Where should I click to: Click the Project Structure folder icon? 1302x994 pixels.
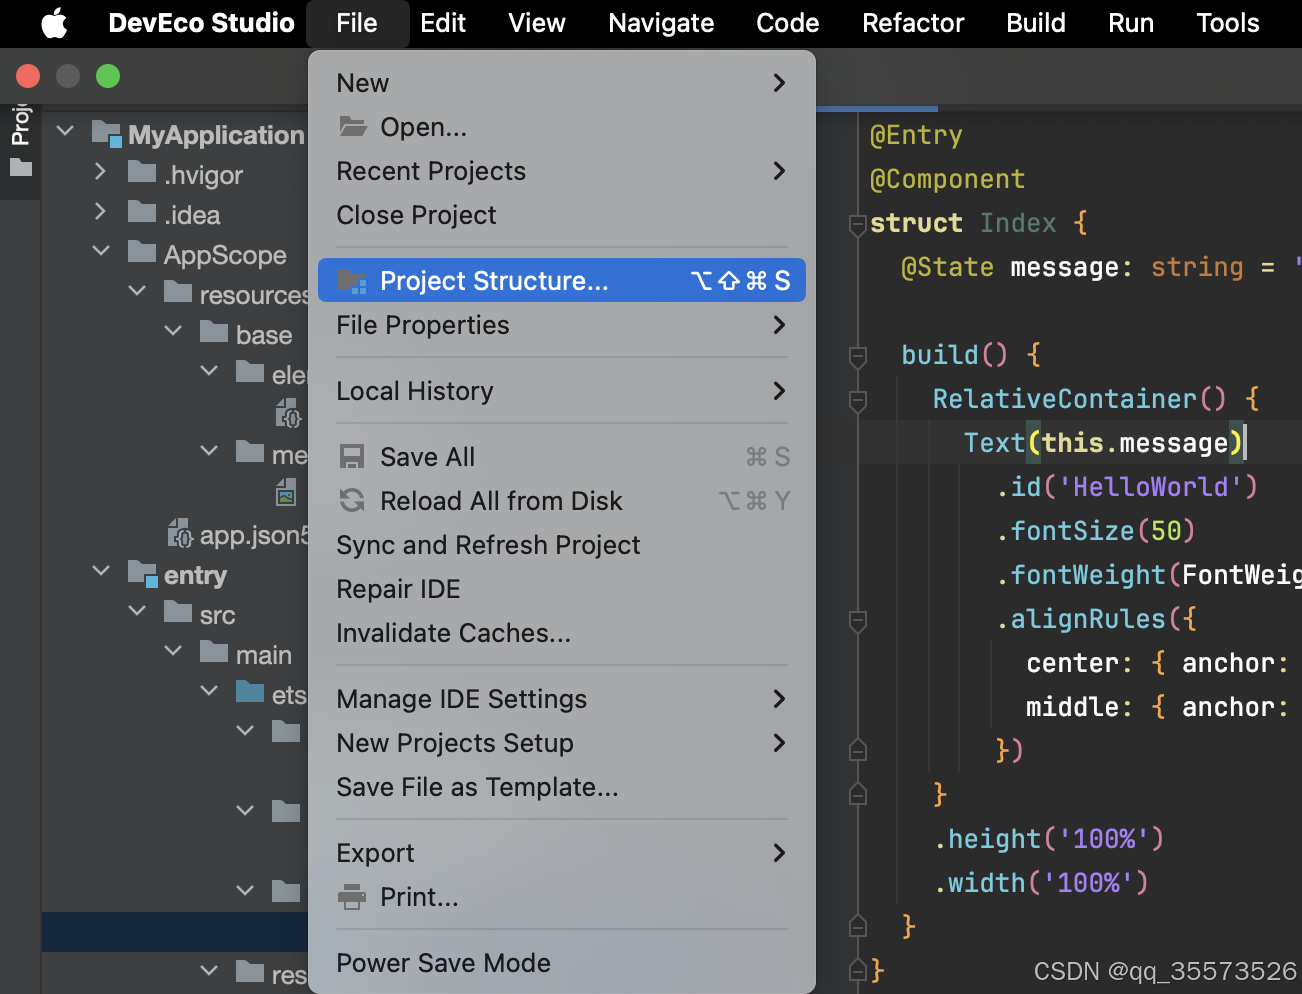click(x=352, y=281)
